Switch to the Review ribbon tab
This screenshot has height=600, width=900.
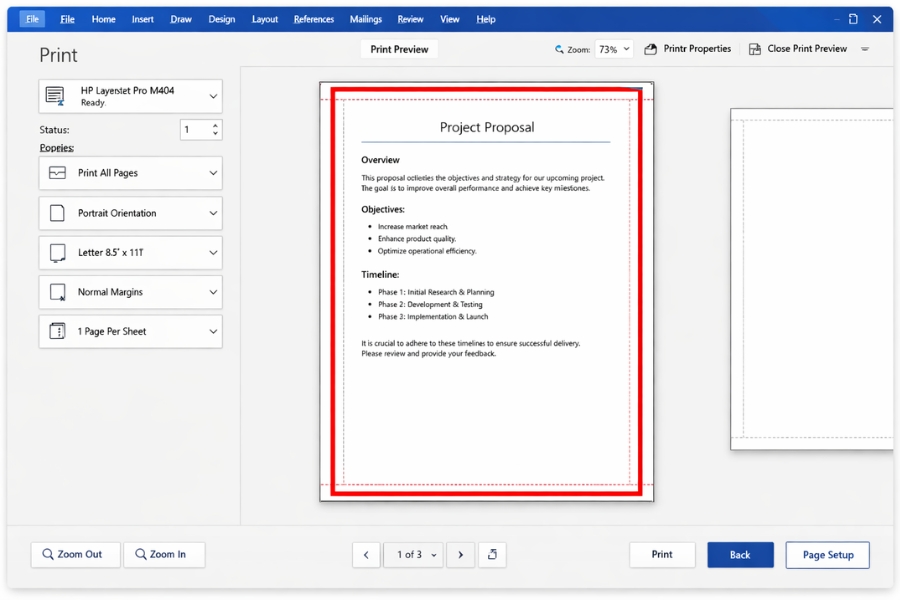[410, 18]
